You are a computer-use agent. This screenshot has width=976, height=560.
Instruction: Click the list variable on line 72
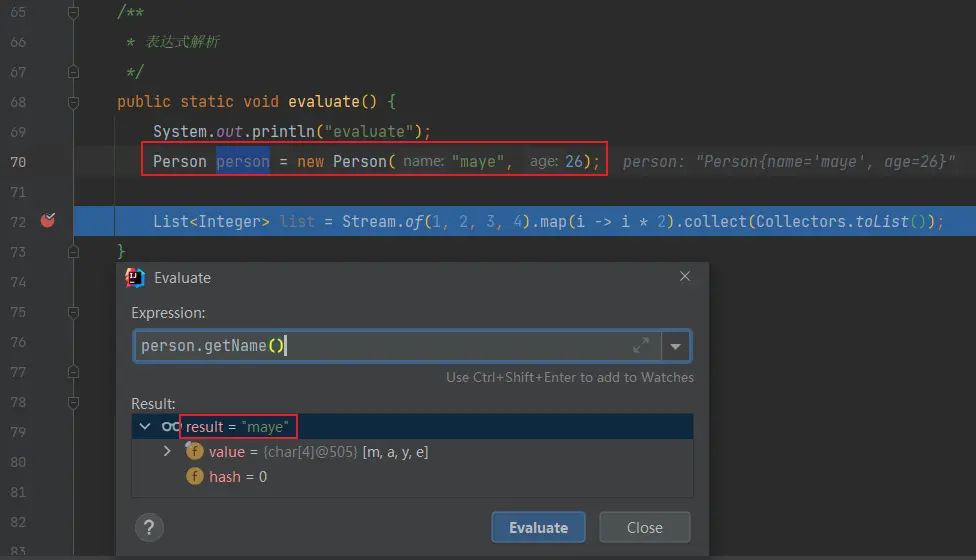point(297,222)
